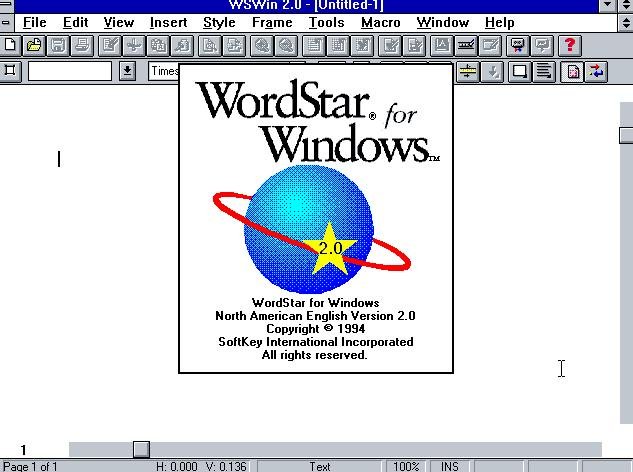This screenshot has width=633, height=472.
Task: Click the vertical scrollbar thumb
Action: click(626, 135)
